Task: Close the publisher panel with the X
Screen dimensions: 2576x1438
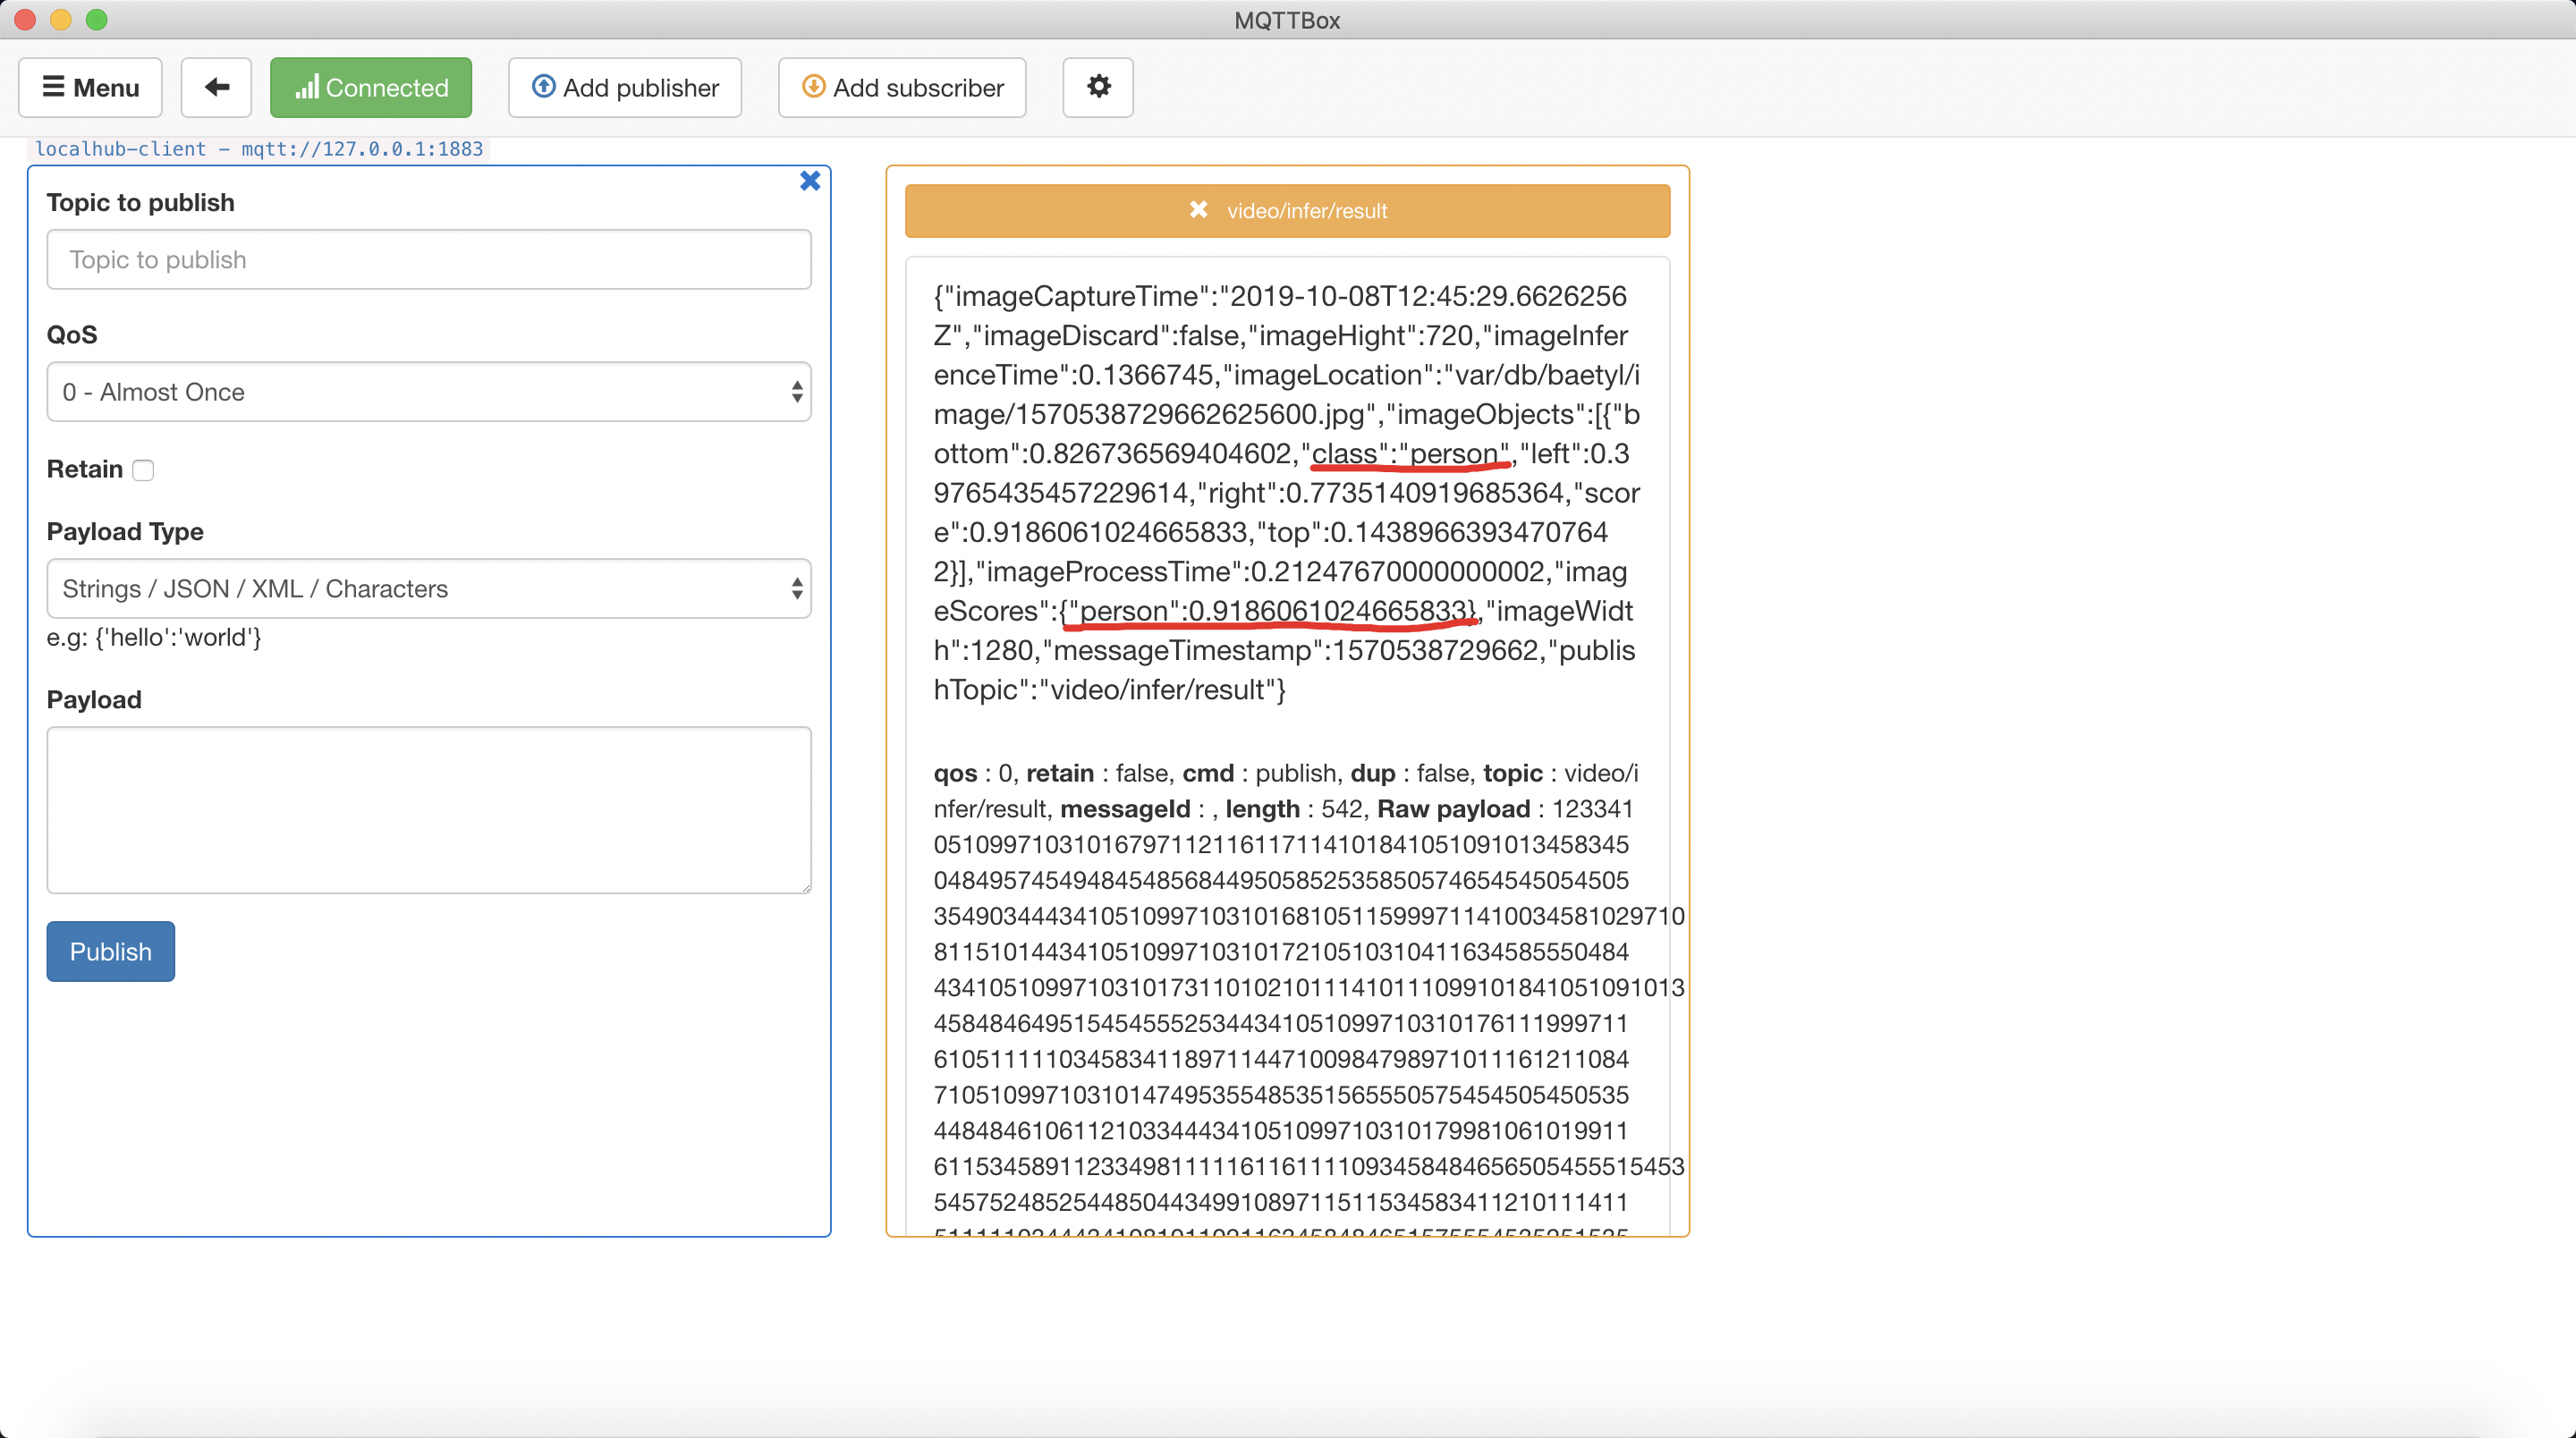Action: click(810, 181)
